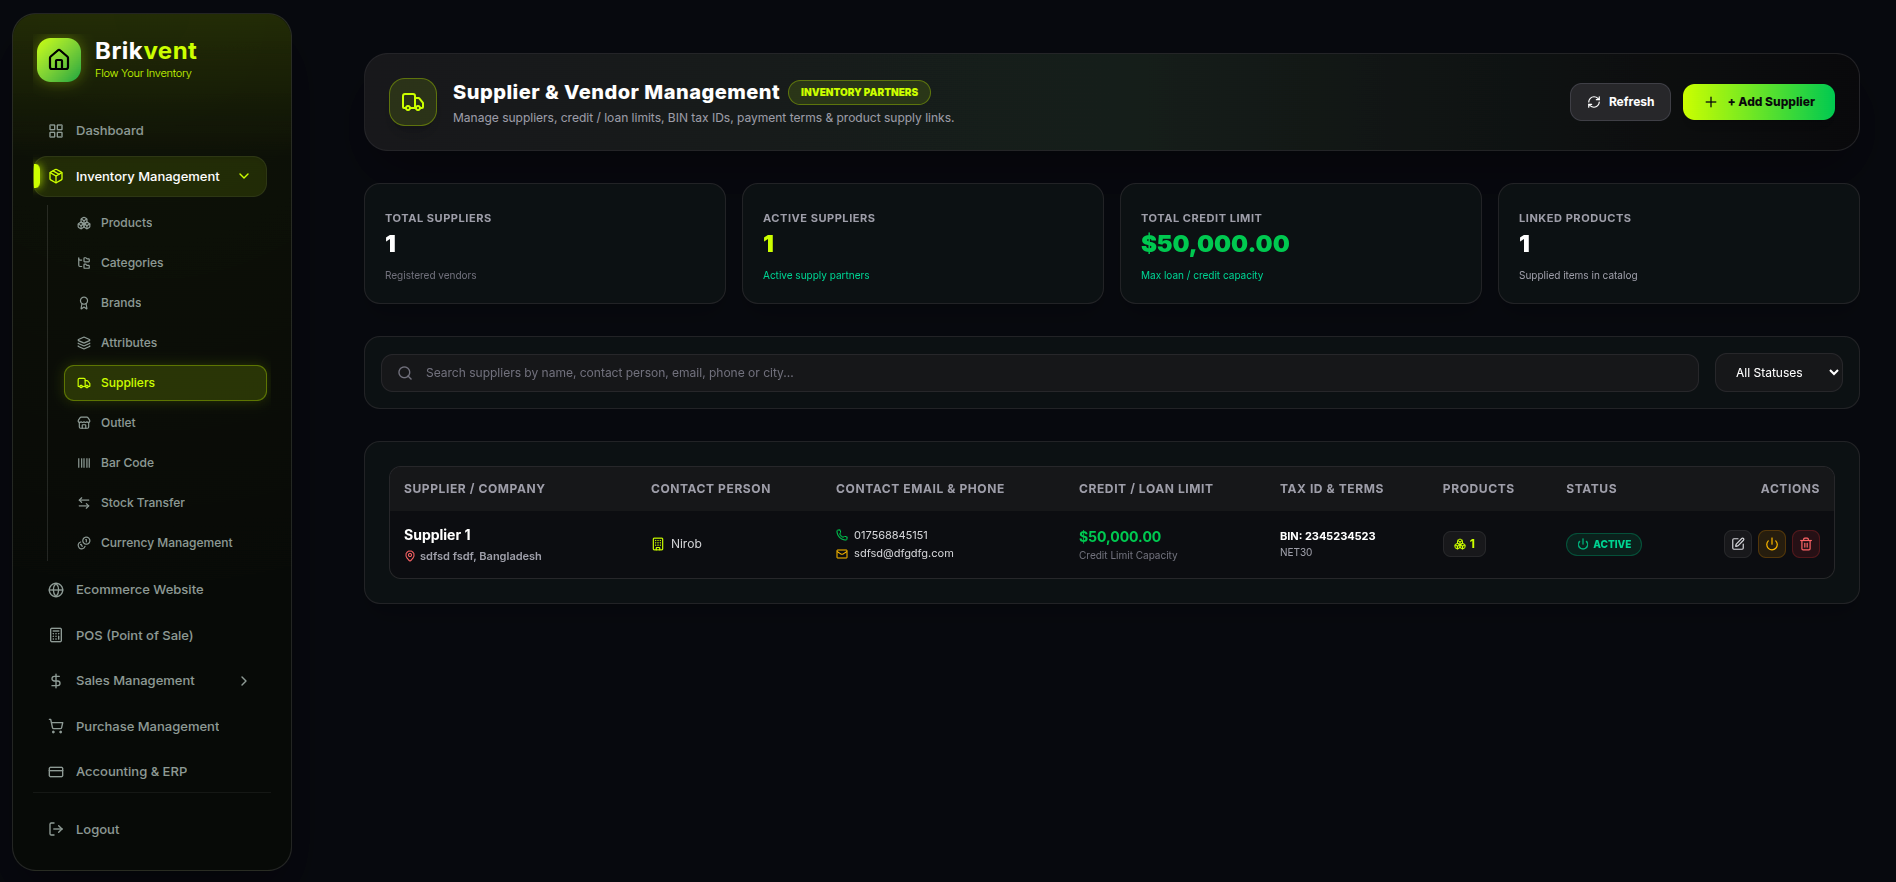Expand the Sales Management chevron

(244, 681)
